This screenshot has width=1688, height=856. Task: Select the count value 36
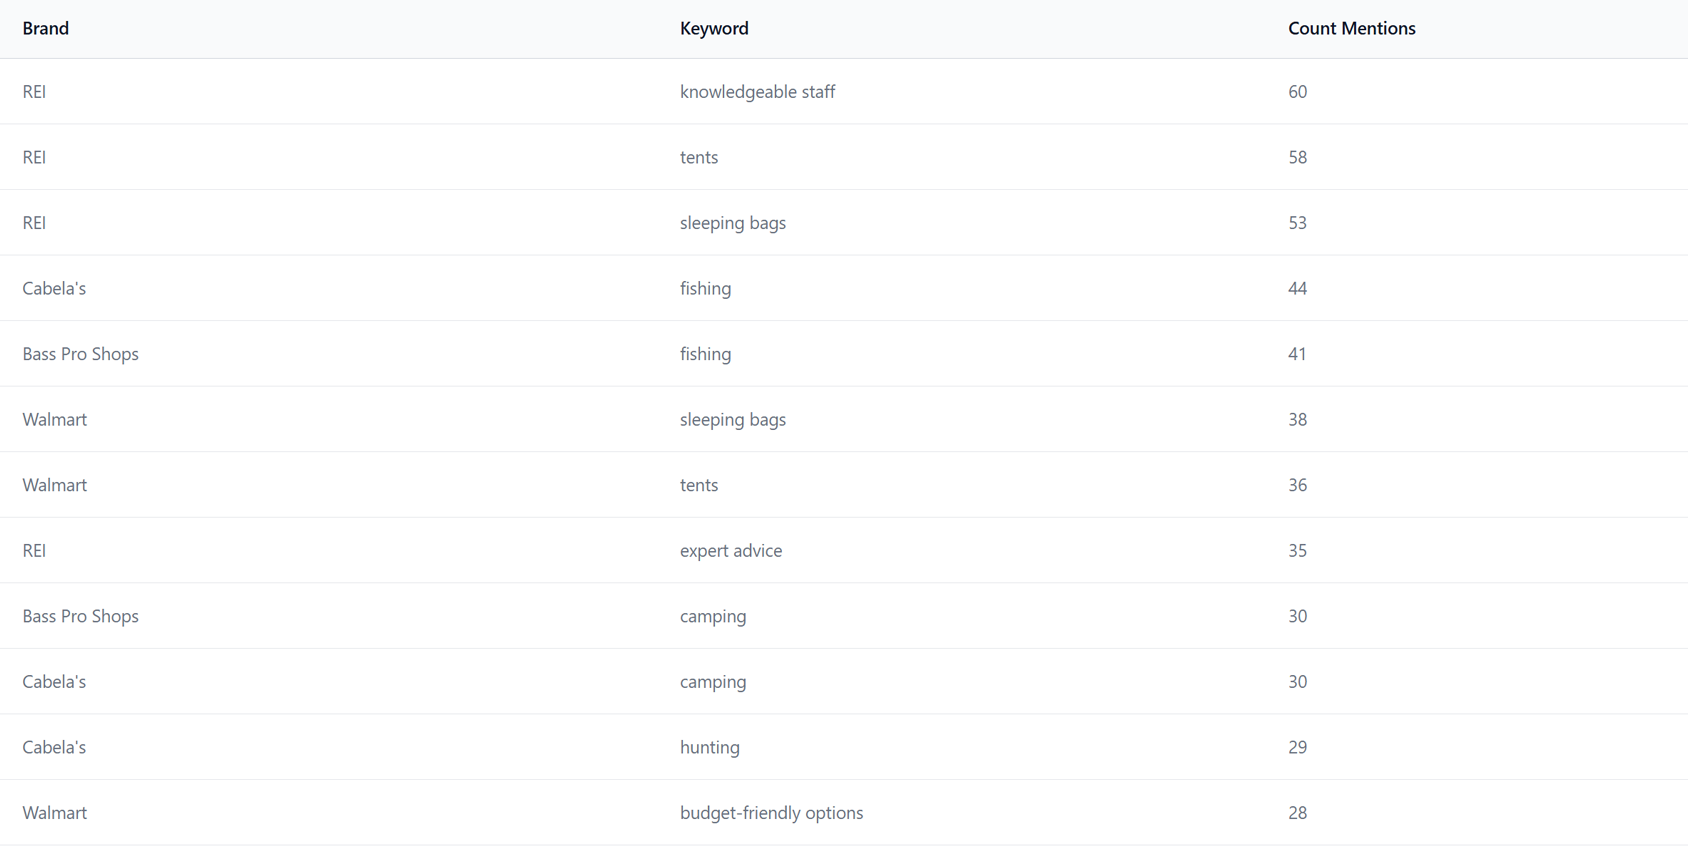click(x=1297, y=485)
